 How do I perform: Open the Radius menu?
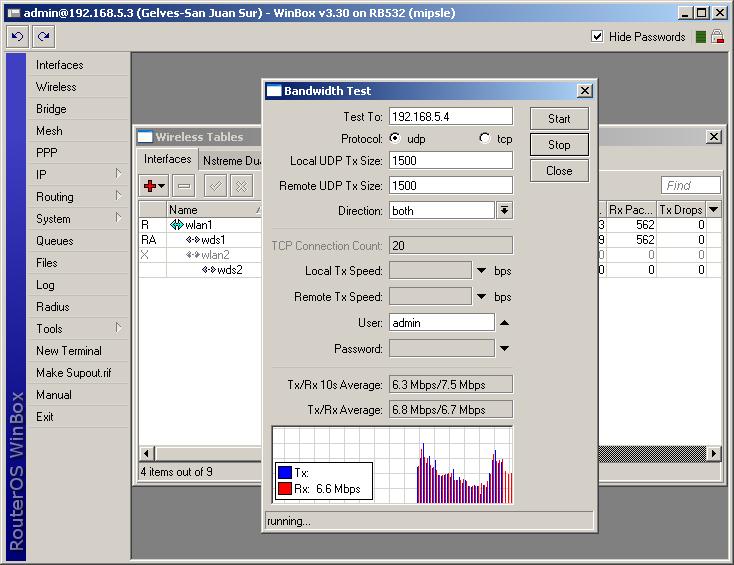77,307
